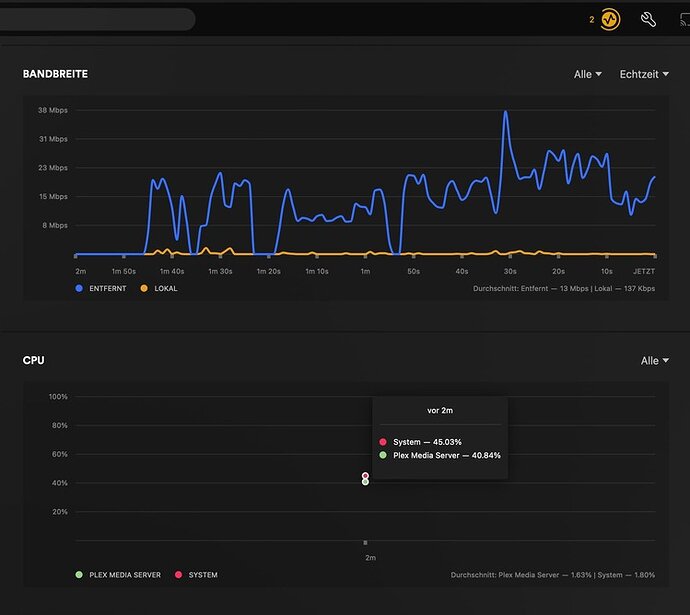Click the green Plex Media Server legend dot

[x=79, y=575]
